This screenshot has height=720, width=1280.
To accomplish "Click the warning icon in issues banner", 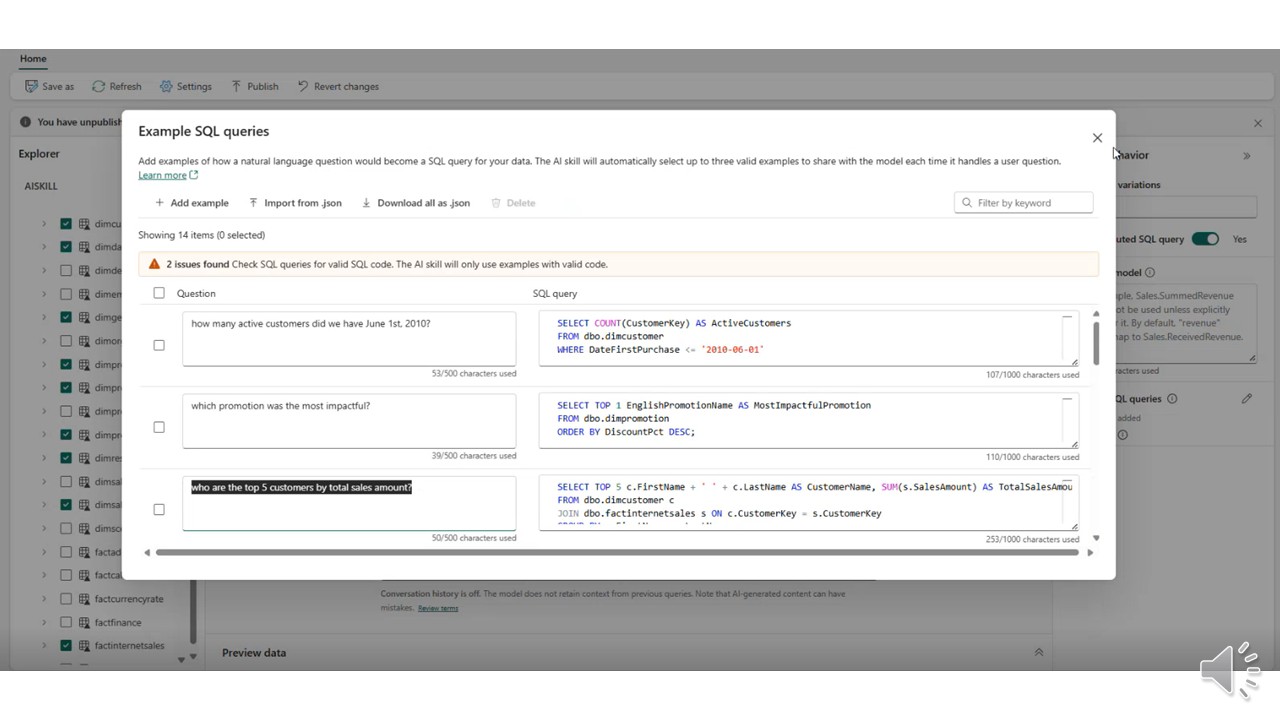I will tap(154, 264).
